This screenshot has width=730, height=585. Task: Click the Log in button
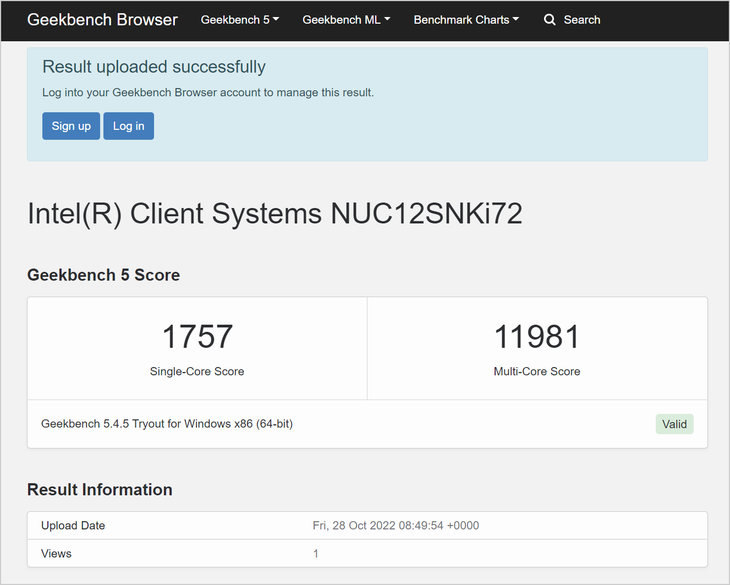pos(128,126)
